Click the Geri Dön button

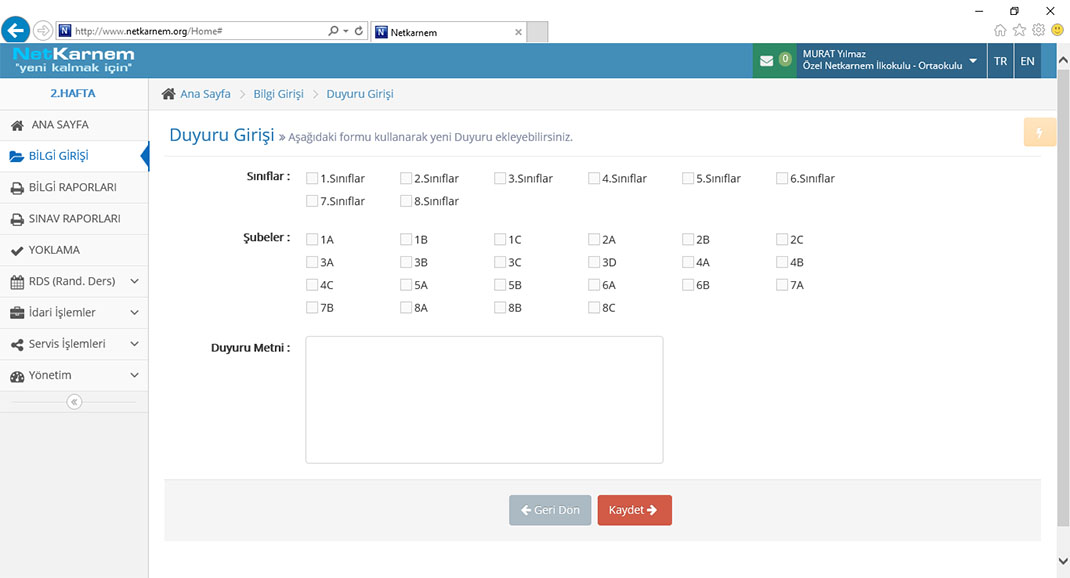[550, 510]
